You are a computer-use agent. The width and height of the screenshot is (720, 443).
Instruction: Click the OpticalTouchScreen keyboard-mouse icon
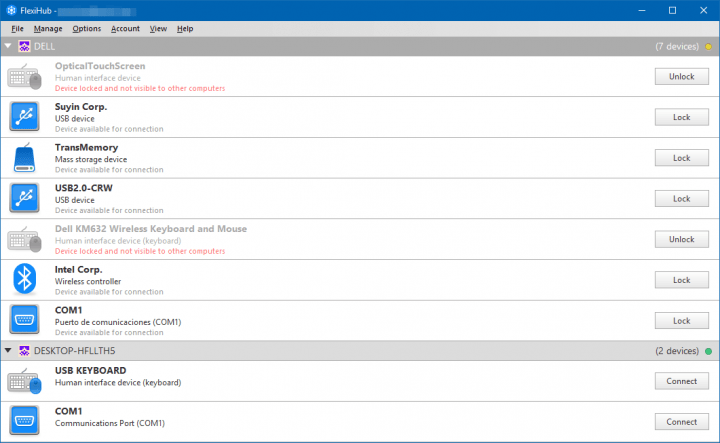tap(24, 77)
